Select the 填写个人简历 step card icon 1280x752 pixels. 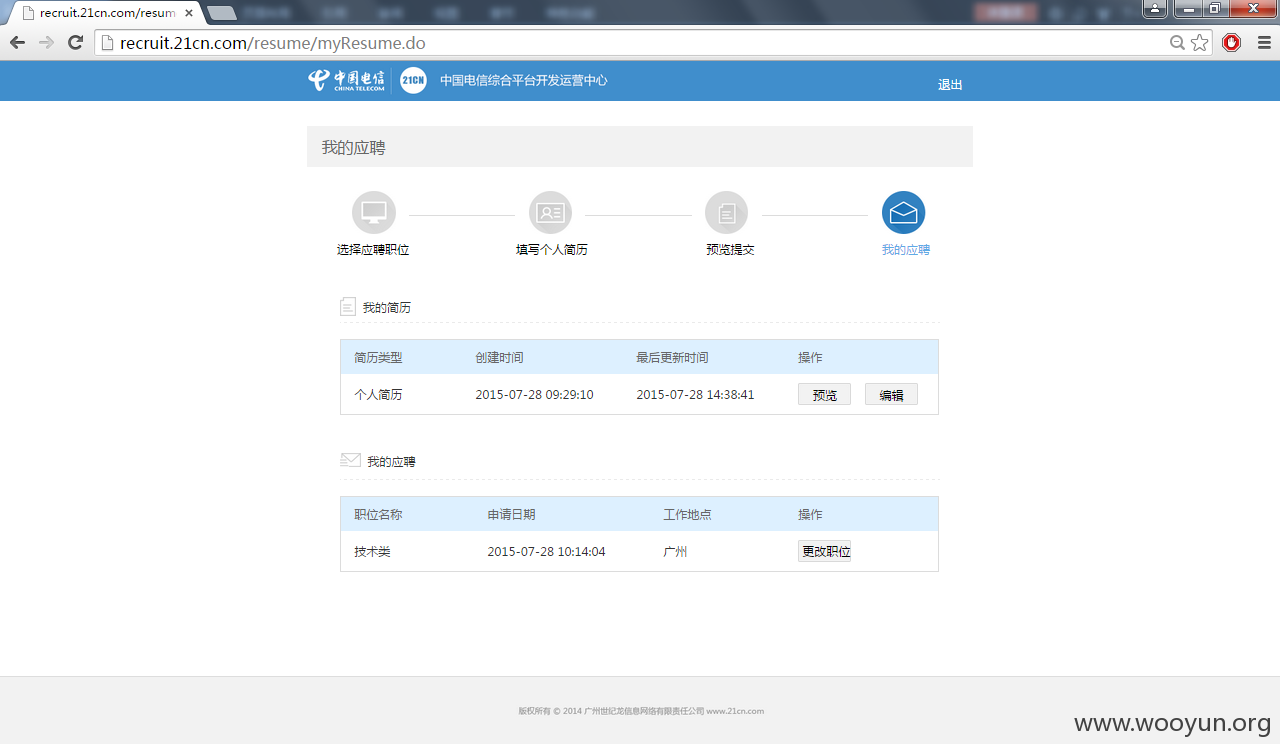point(550,213)
